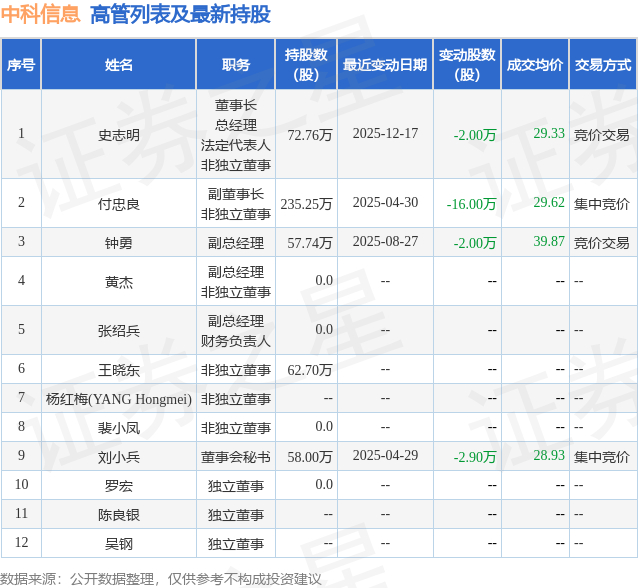The width and height of the screenshot is (638, 588).
Task: Click the 序号 column header
Action: 21,65
